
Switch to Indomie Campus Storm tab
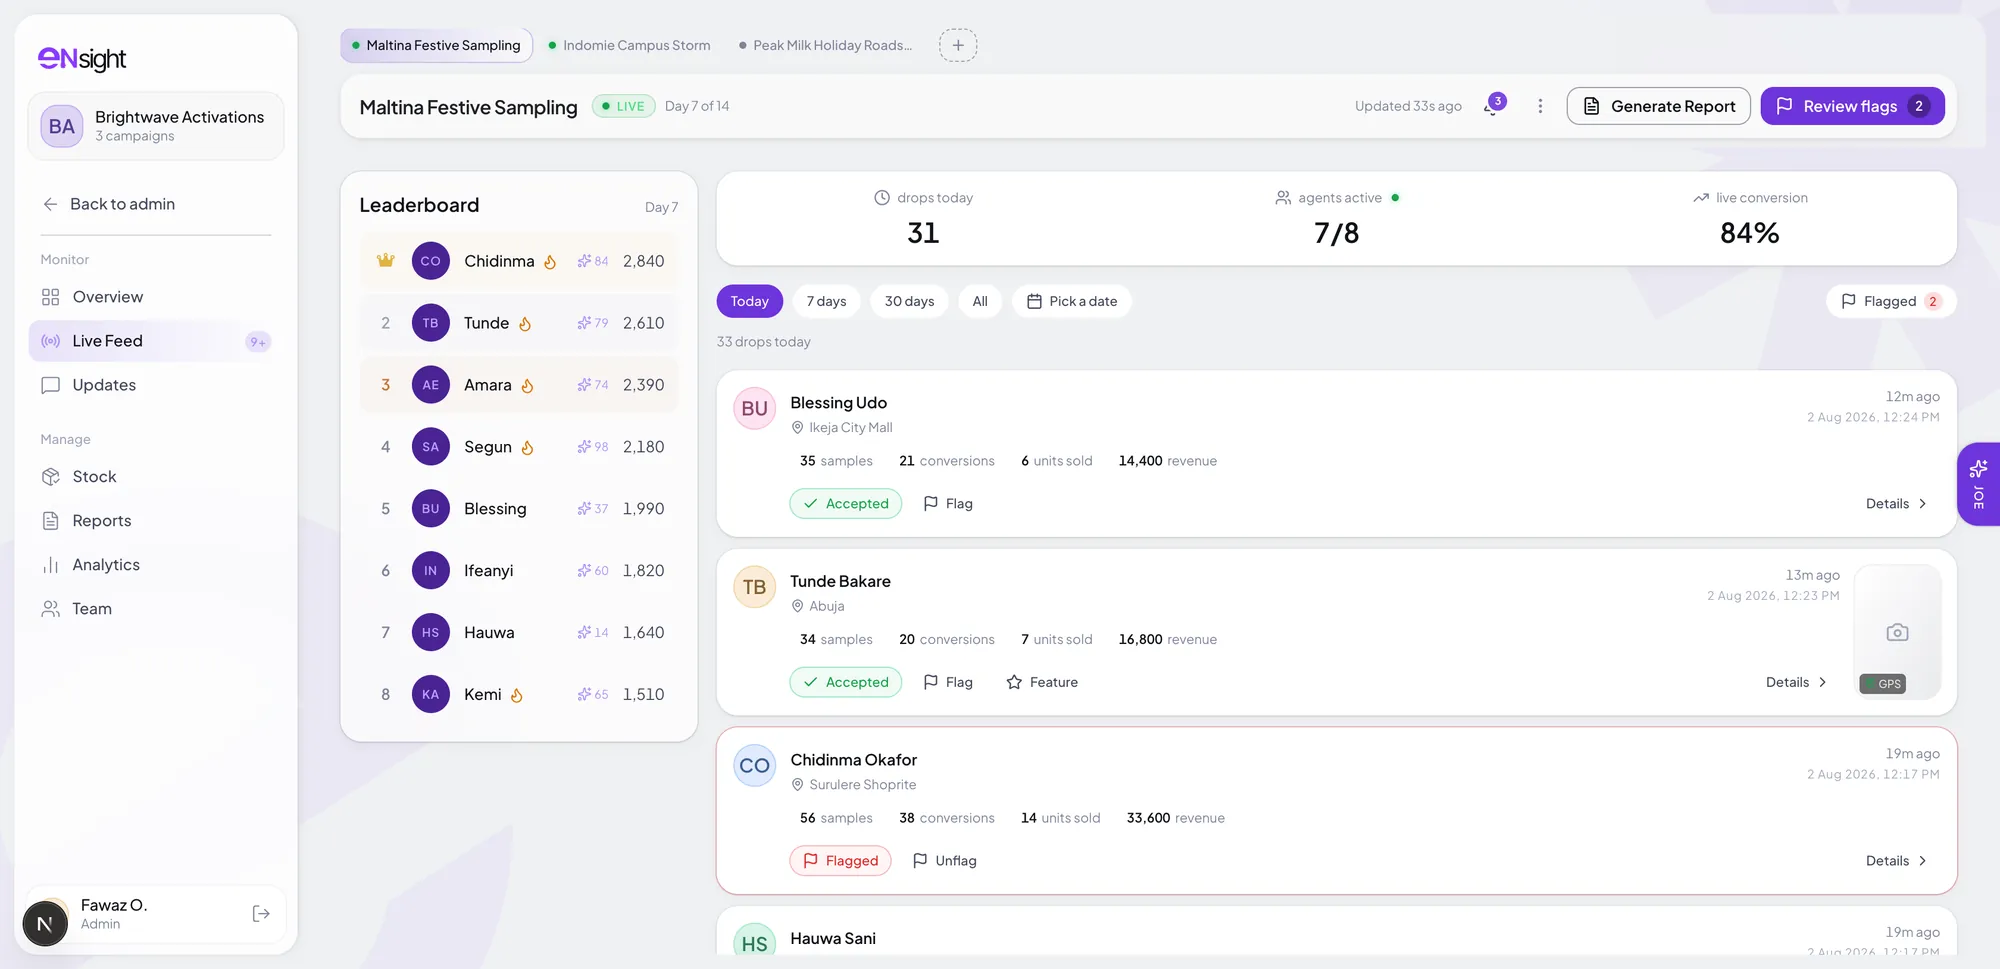pos(630,45)
